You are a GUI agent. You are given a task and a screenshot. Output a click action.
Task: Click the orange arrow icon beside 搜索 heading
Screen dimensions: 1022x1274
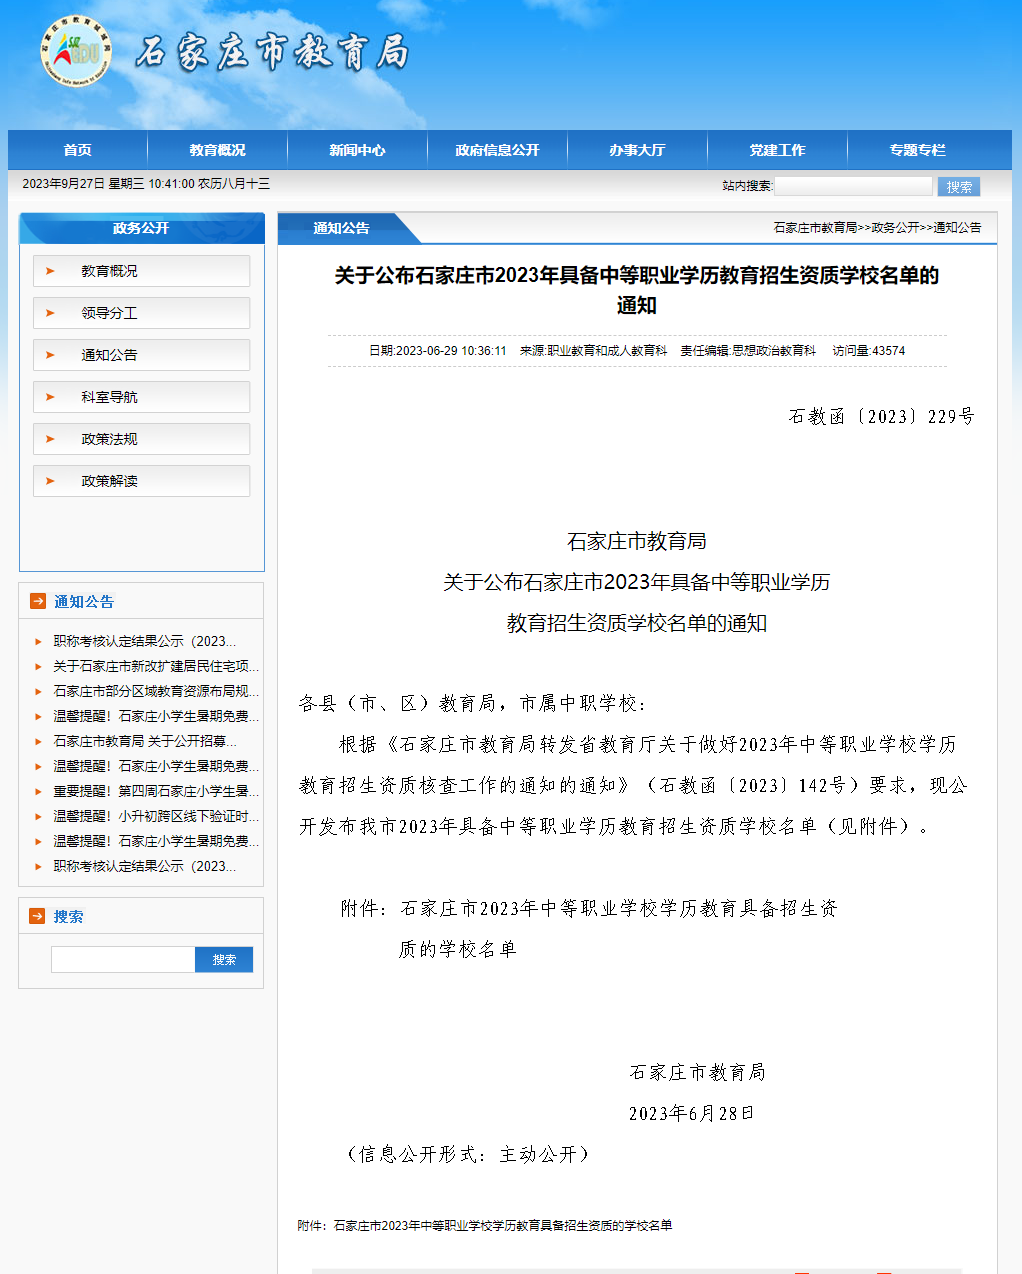[38, 916]
